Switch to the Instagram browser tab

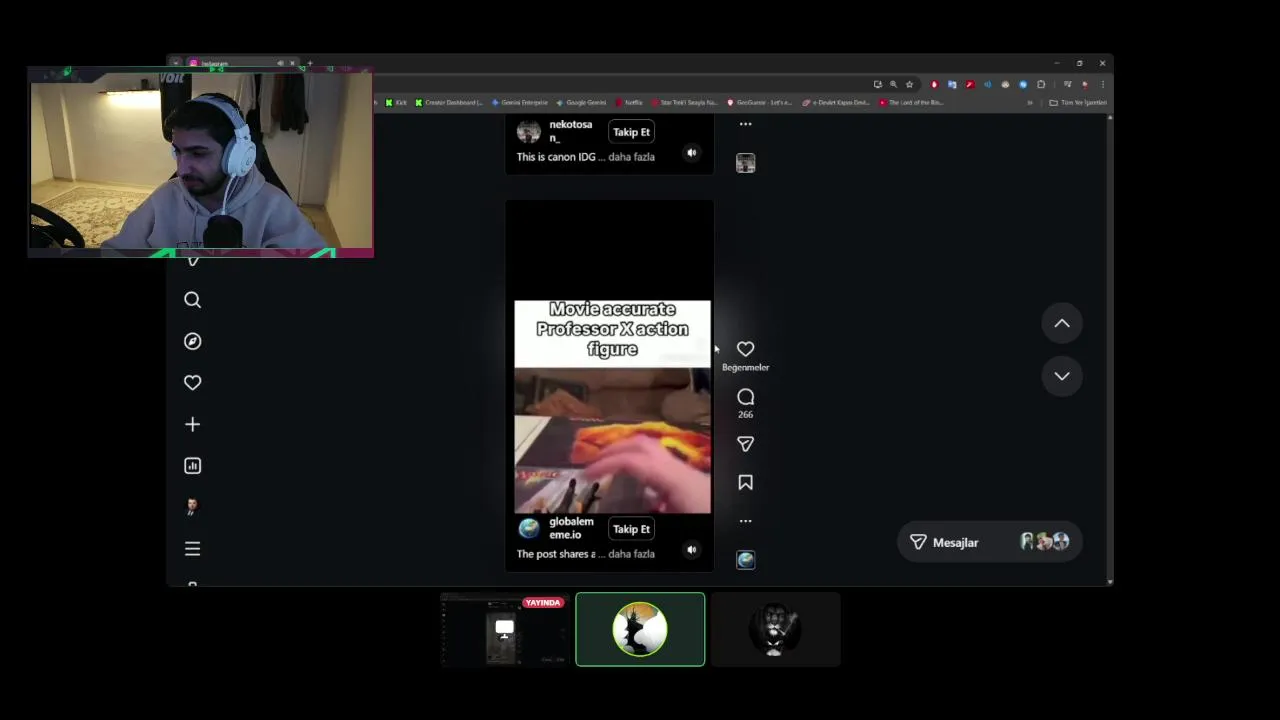tap(240, 63)
